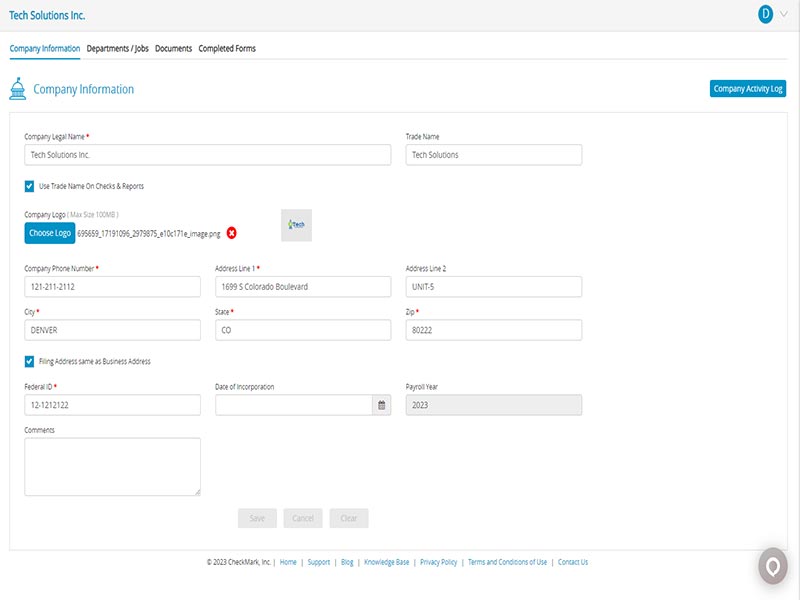800x600 pixels.
Task: Click the Save button
Action: (x=257, y=518)
